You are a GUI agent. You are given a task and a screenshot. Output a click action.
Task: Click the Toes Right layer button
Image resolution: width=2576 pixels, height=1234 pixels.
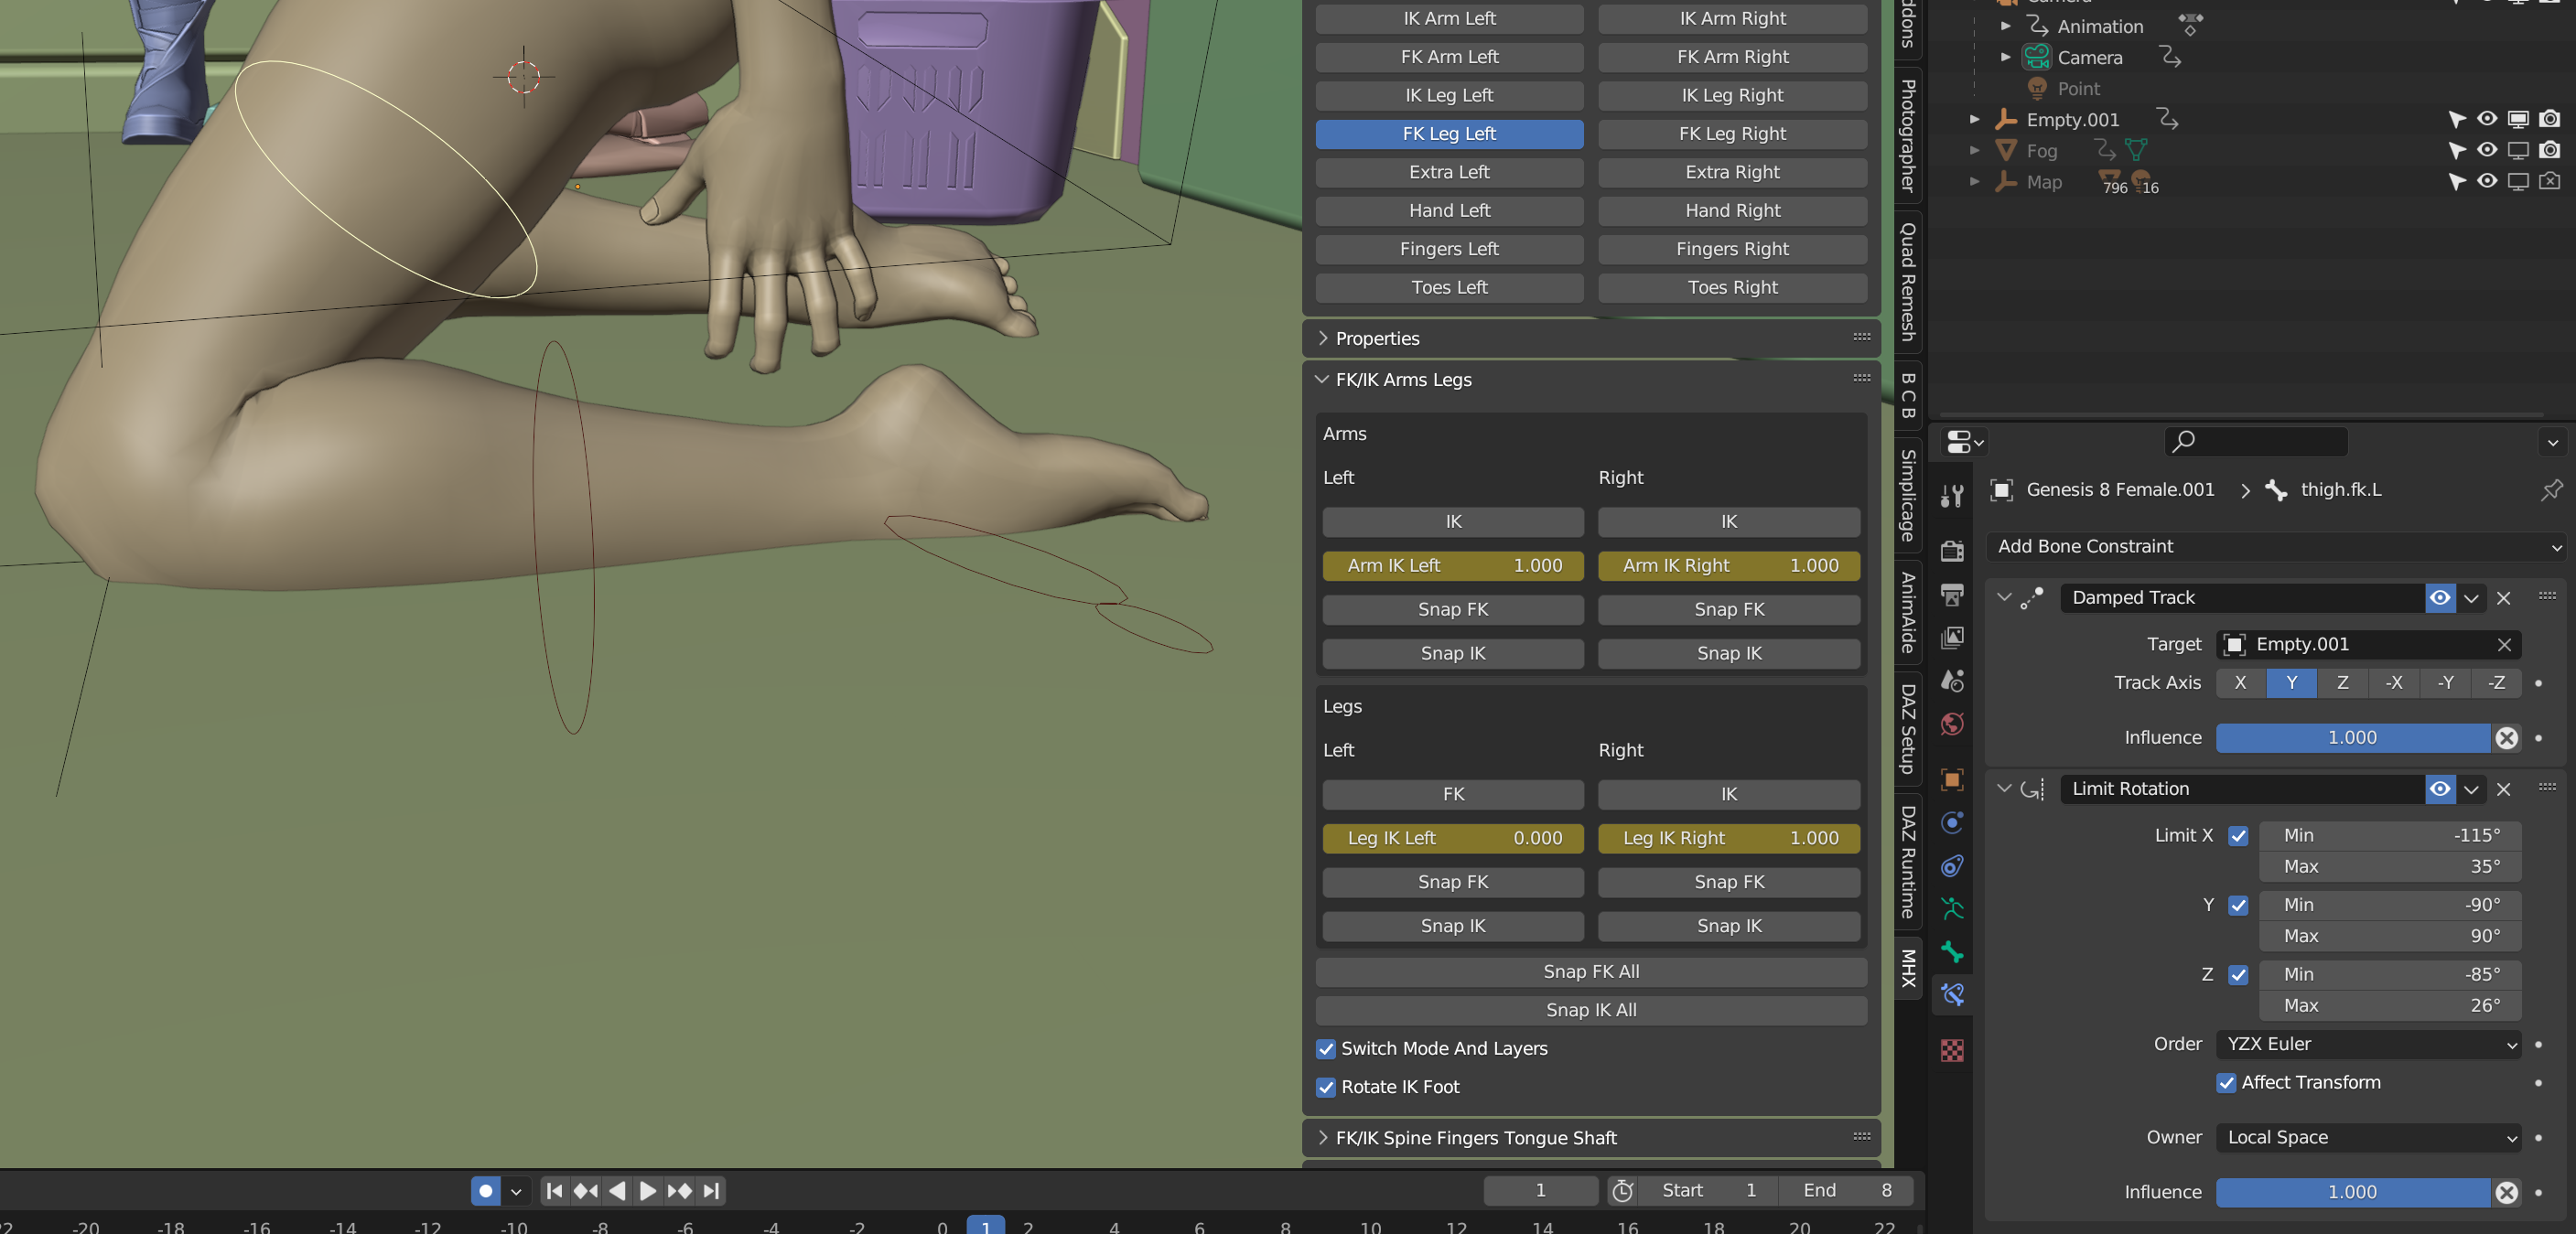click(x=1732, y=288)
